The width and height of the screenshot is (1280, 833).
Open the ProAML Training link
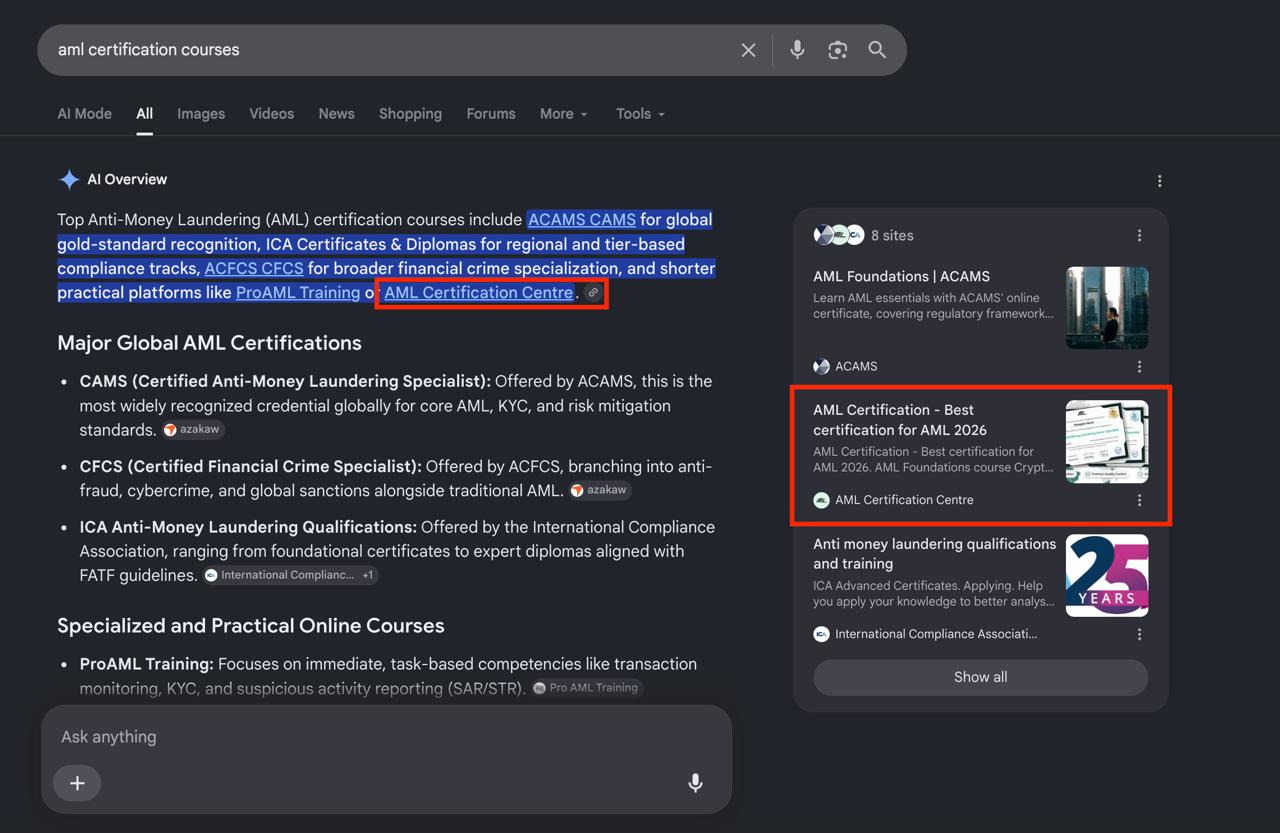(298, 293)
